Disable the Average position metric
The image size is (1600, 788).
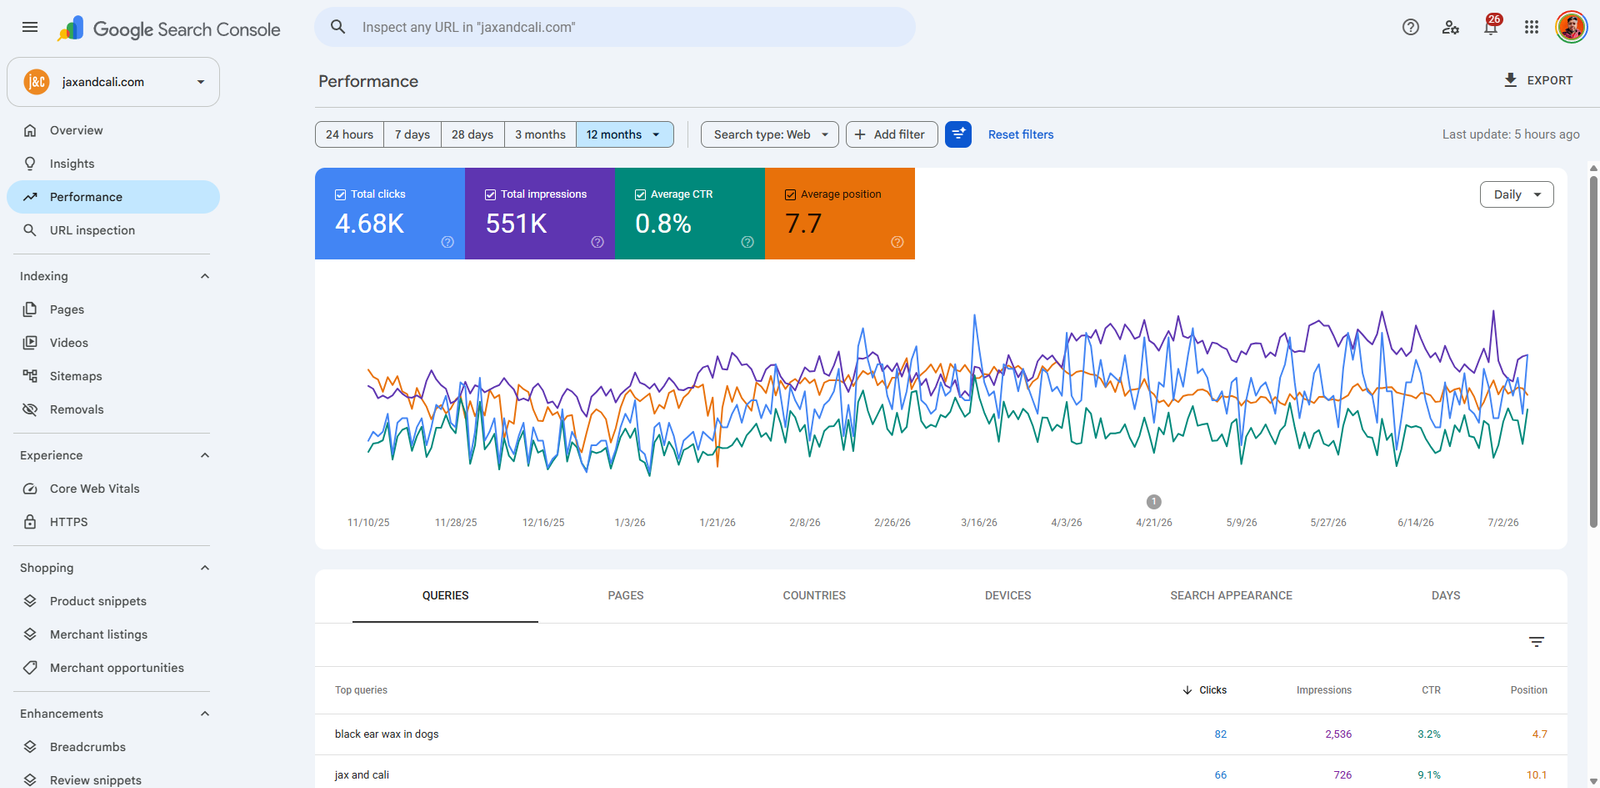coord(790,195)
